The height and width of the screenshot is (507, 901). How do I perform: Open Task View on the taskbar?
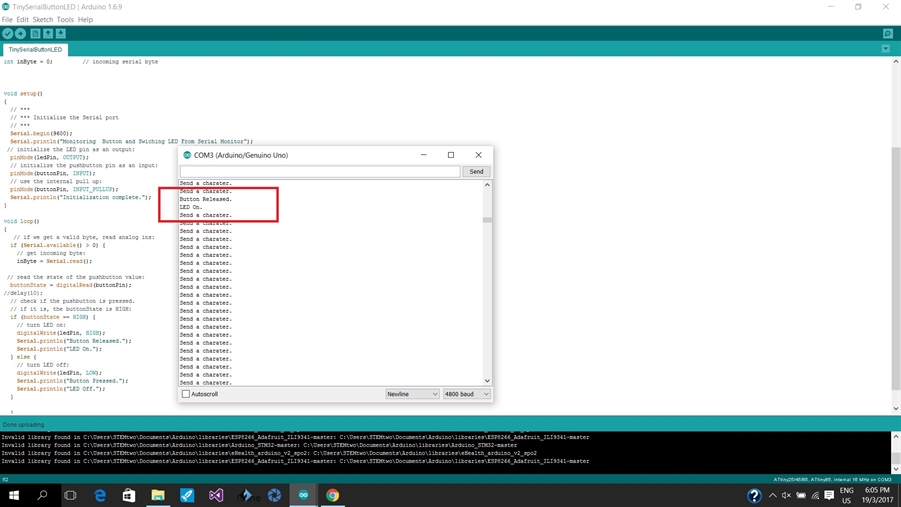tap(70, 495)
